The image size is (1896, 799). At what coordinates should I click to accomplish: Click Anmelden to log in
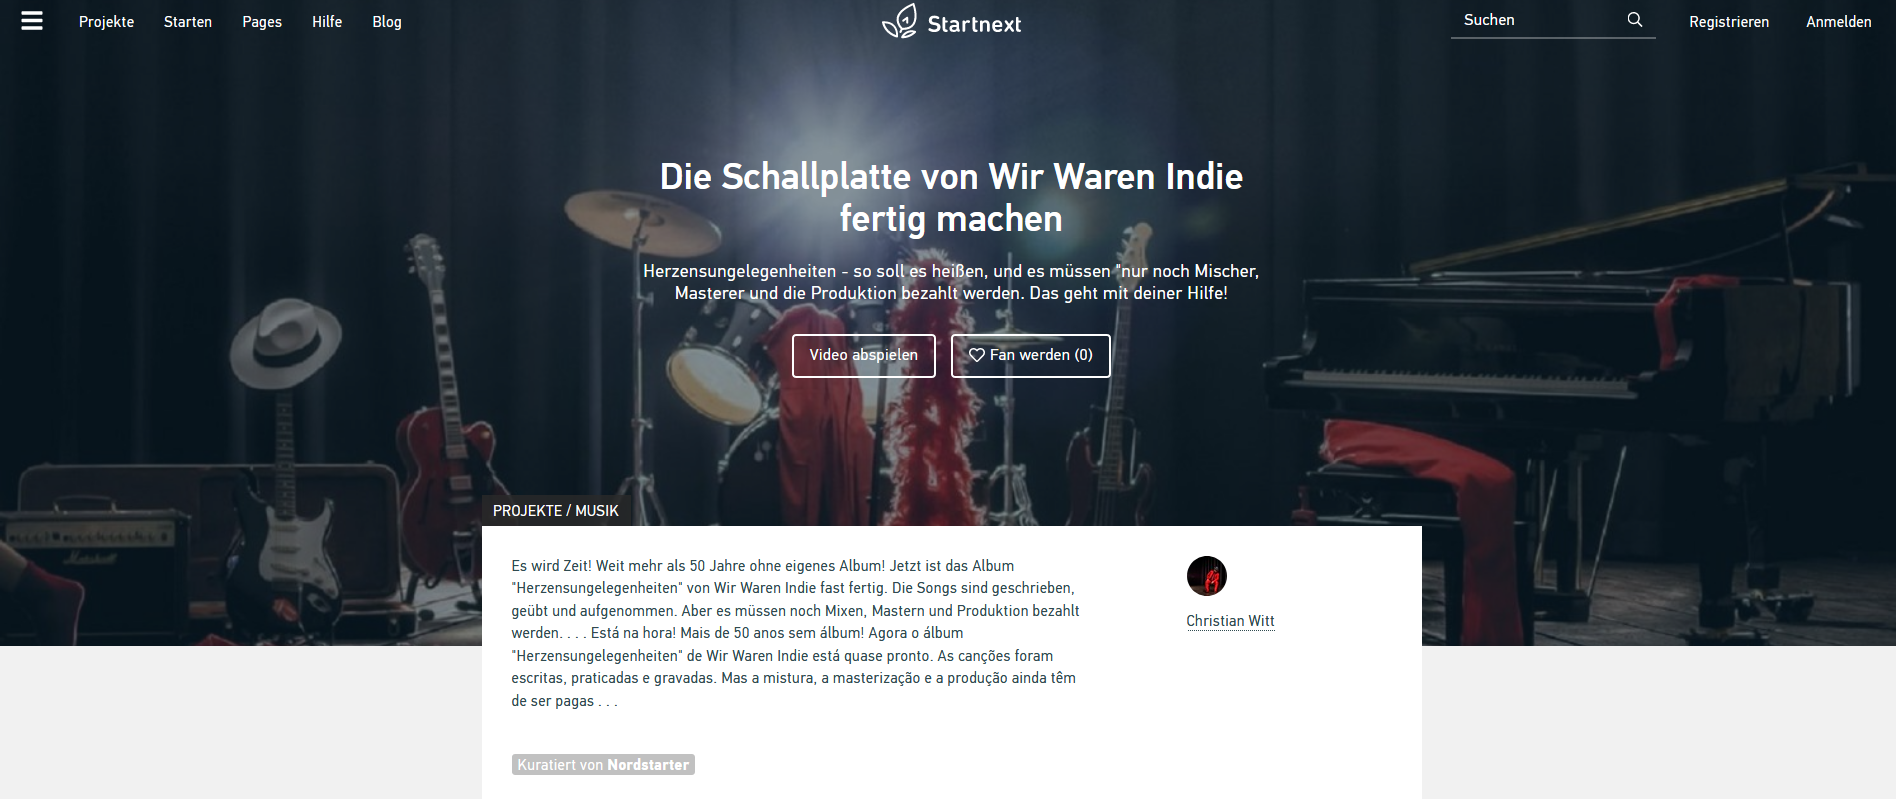tap(1839, 22)
